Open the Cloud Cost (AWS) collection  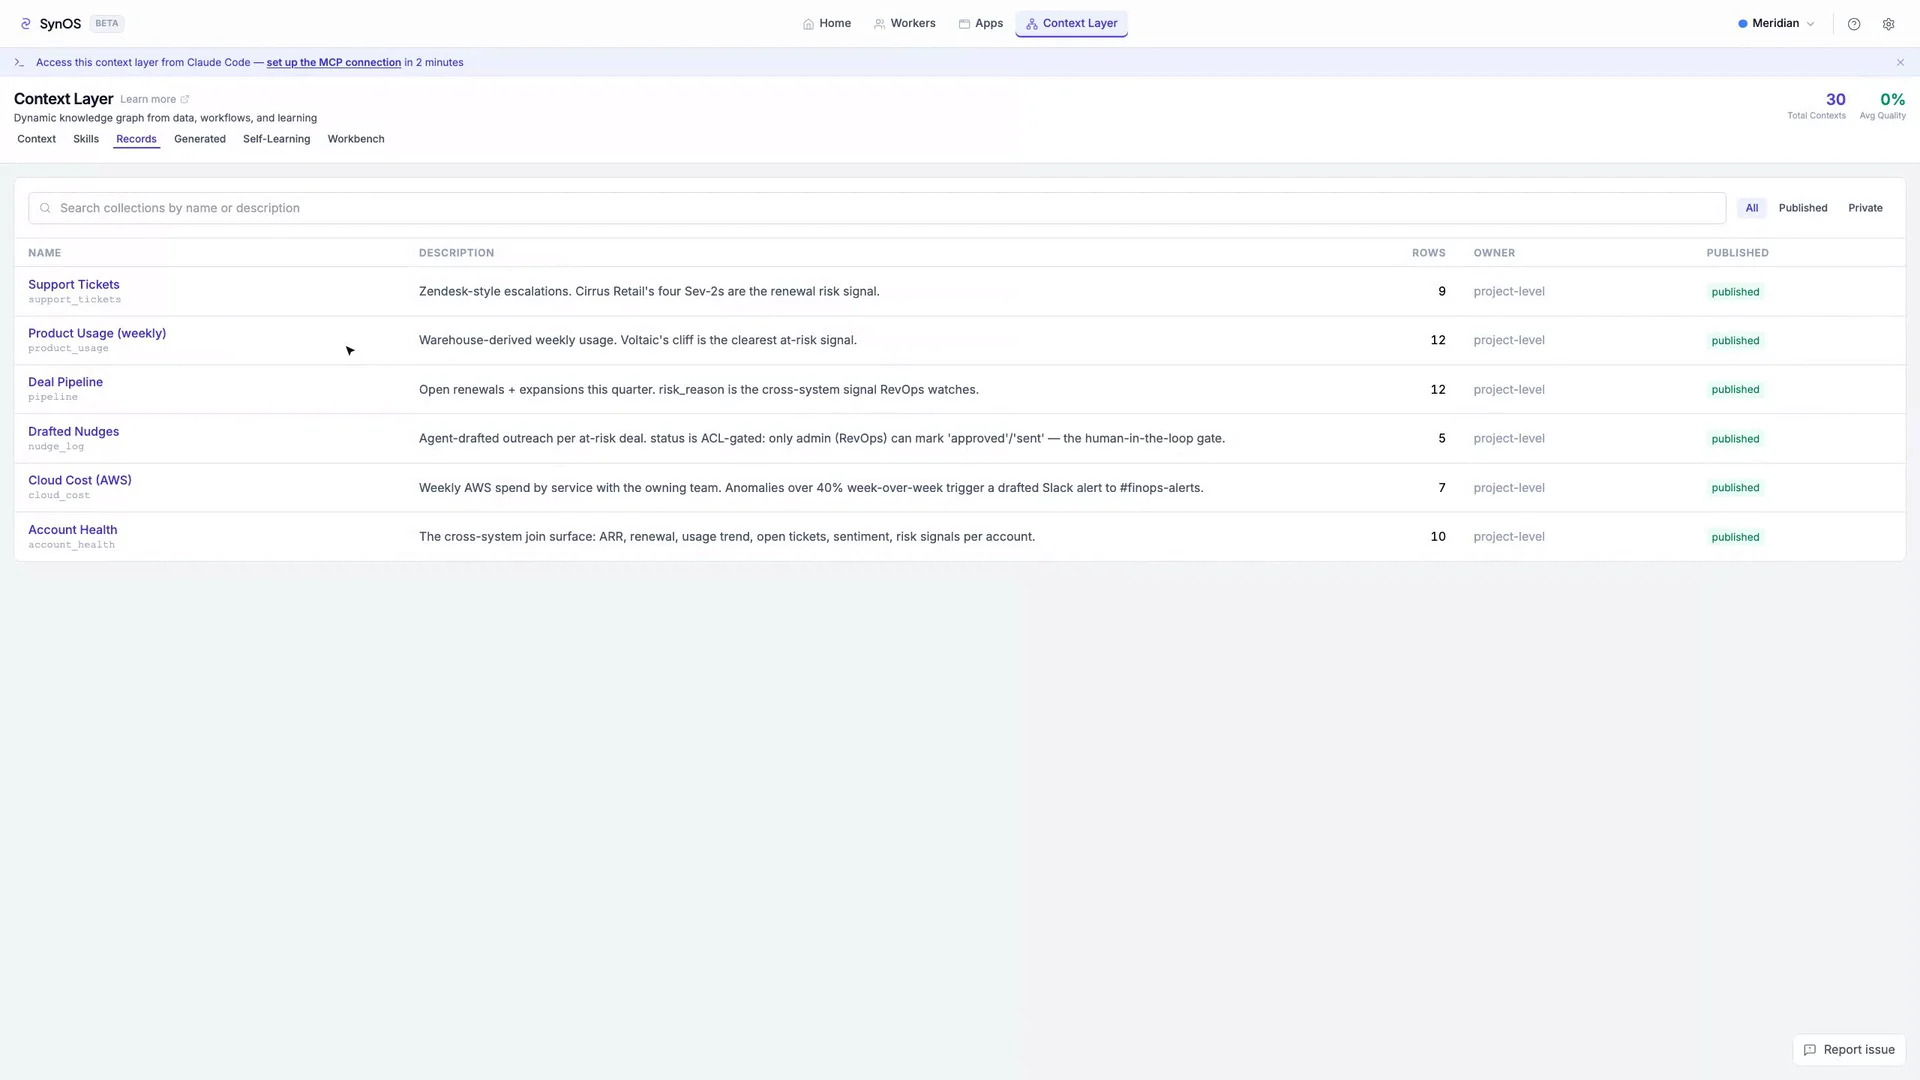tap(80, 480)
